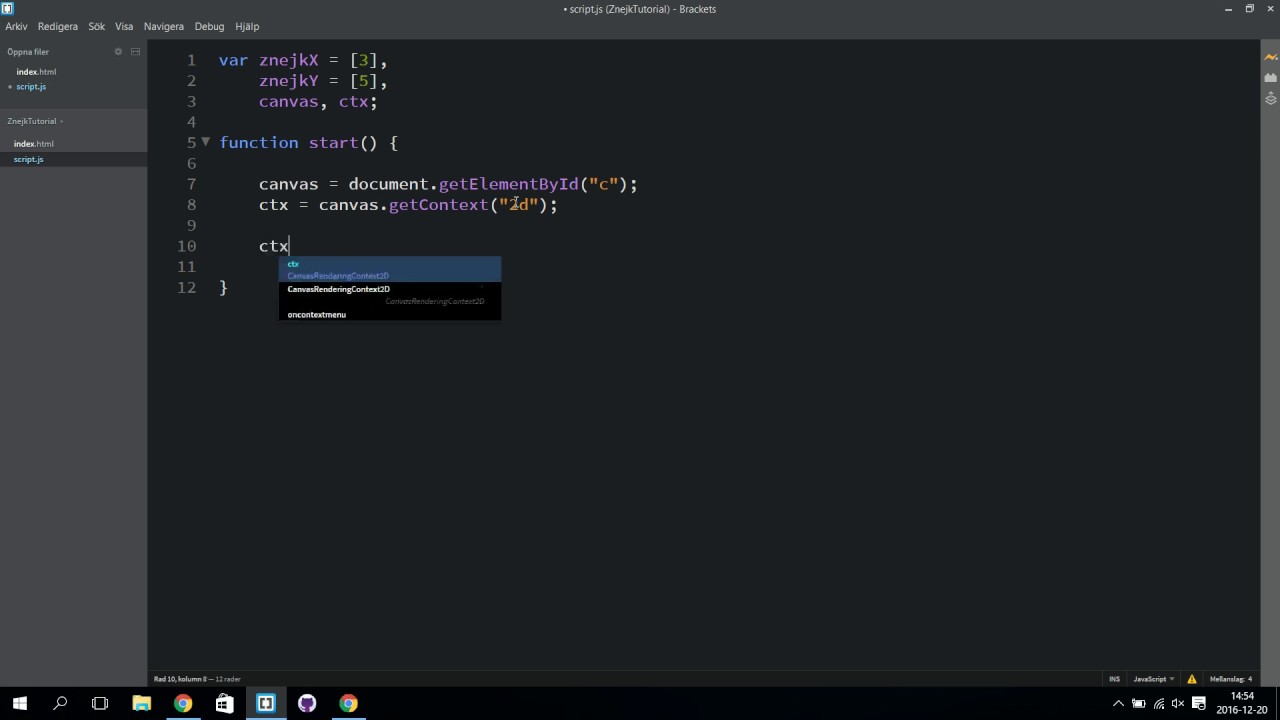Image resolution: width=1280 pixels, height=720 pixels.
Task: Click znejkY variable on line 2
Action: [289, 81]
